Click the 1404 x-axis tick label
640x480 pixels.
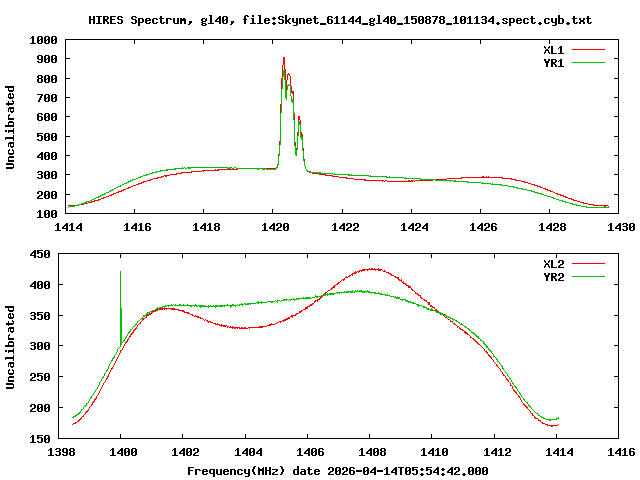(248, 452)
